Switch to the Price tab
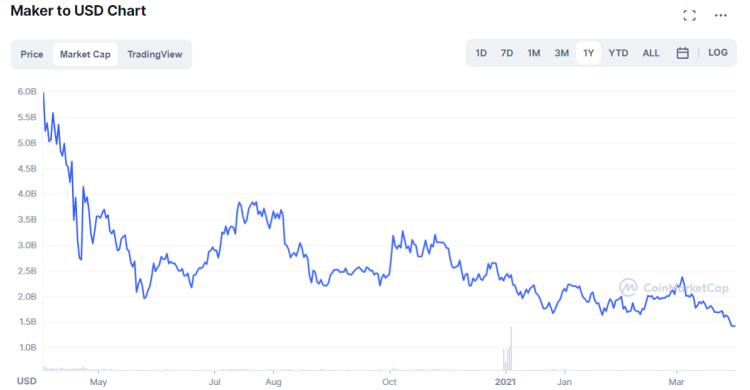Image resolution: width=750 pixels, height=390 pixels. point(32,55)
